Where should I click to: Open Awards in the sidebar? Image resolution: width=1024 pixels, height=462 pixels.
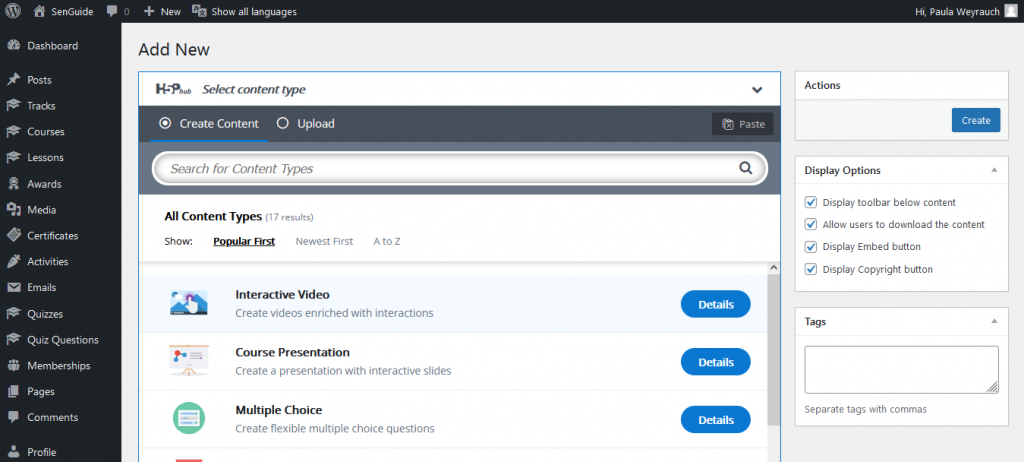44,184
